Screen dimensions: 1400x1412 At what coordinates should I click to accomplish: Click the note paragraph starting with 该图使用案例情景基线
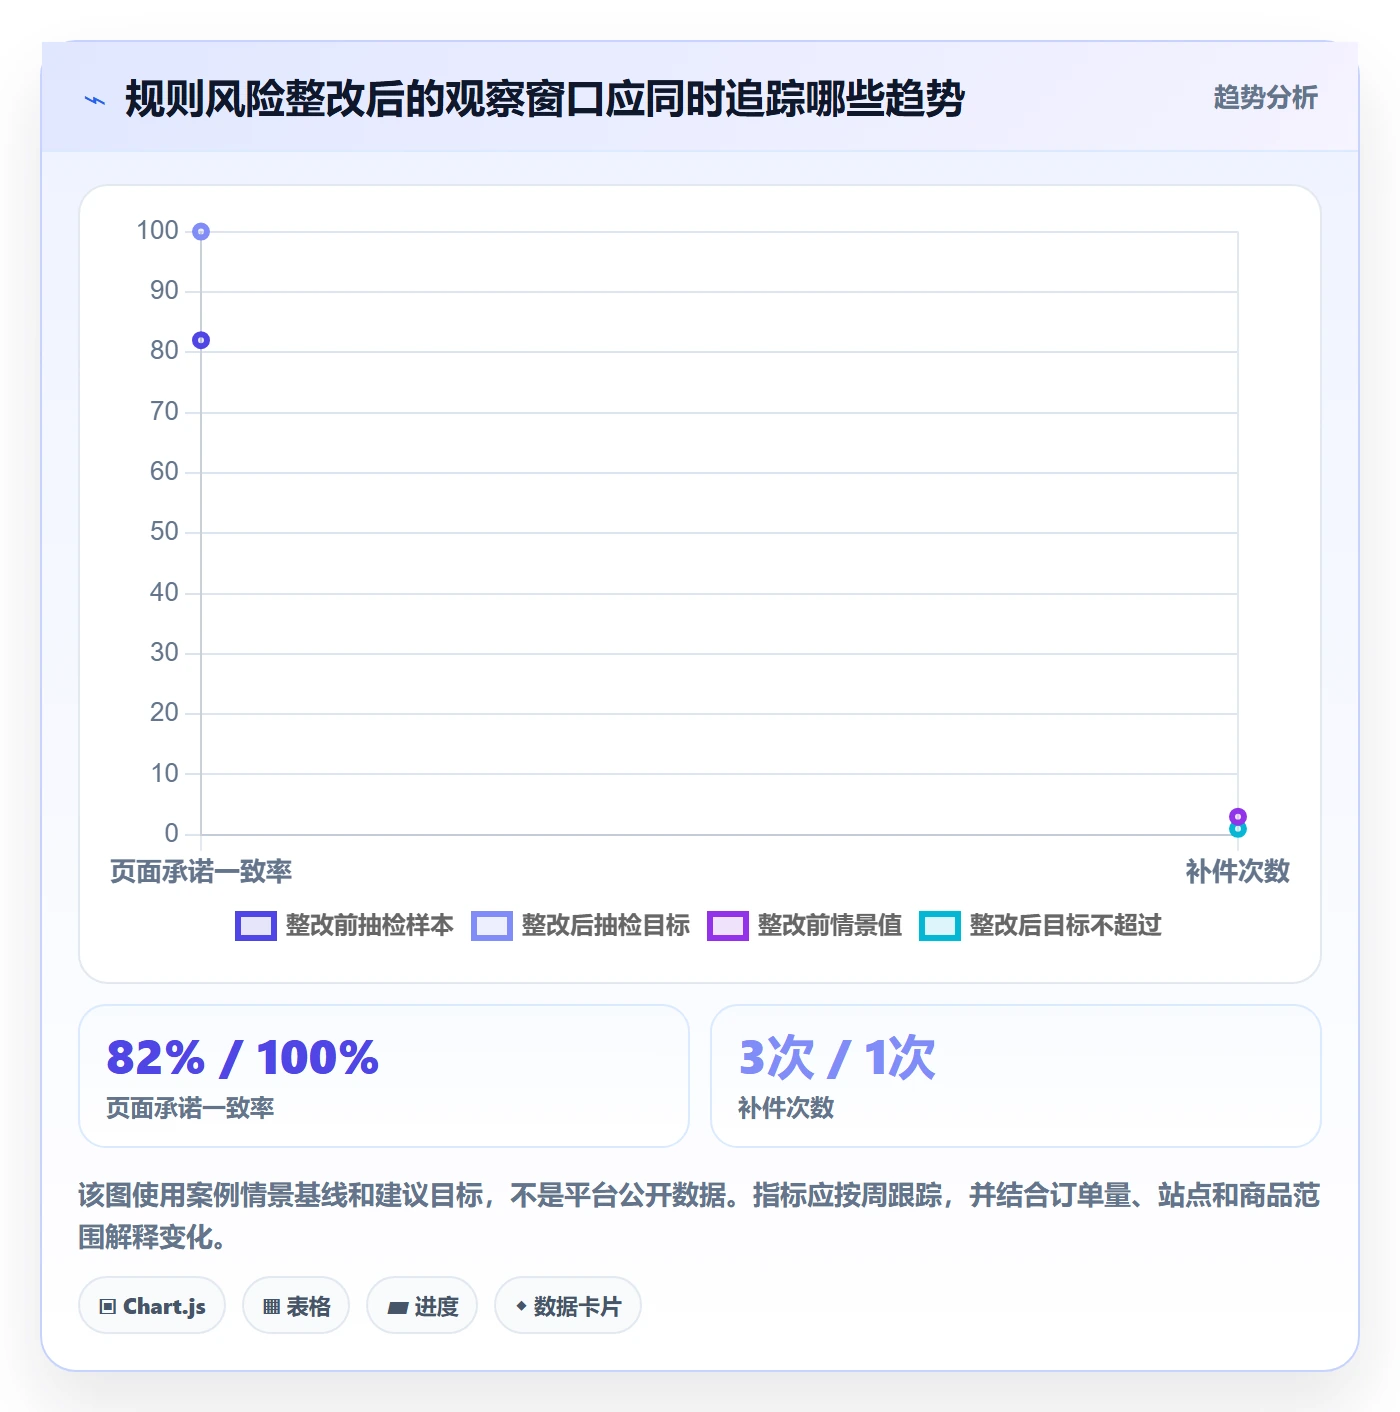point(699,1216)
